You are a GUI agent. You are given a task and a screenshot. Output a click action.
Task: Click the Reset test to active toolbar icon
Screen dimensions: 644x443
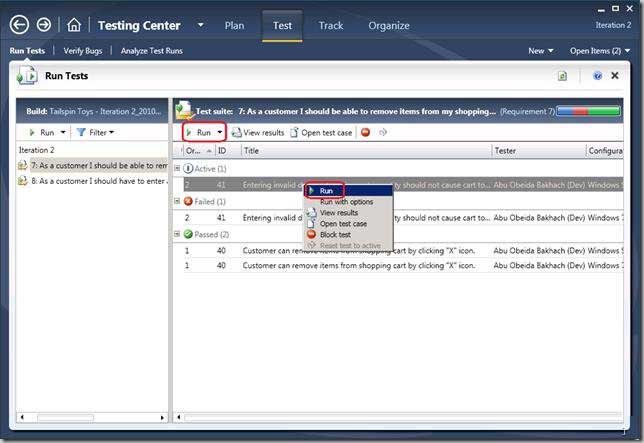pos(382,132)
